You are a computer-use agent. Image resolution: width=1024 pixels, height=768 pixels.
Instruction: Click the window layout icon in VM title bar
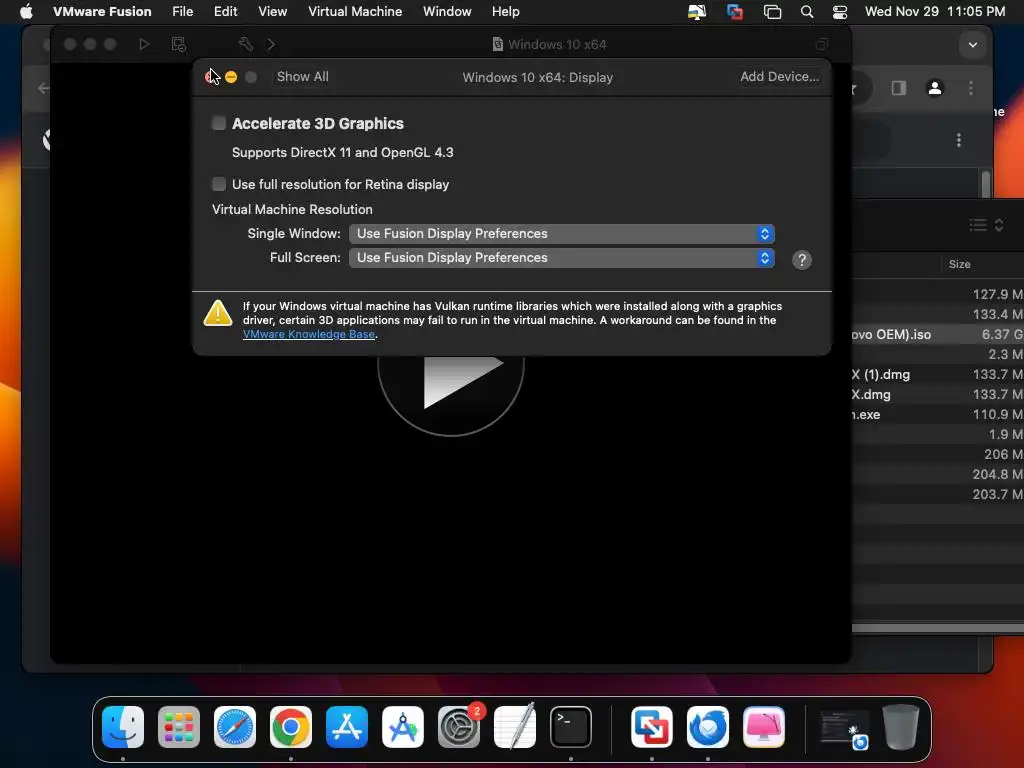click(822, 44)
